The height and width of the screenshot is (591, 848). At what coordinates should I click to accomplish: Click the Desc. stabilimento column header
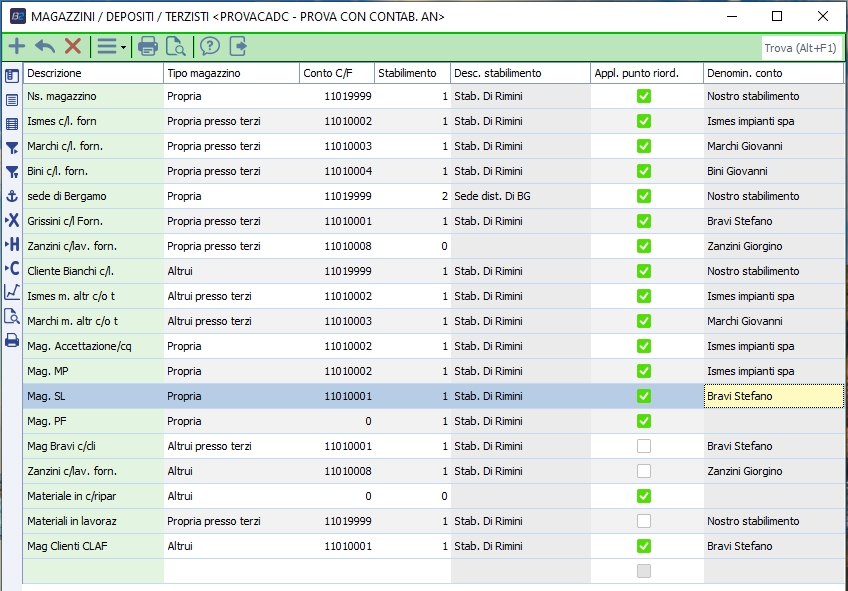tap(520, 73)
